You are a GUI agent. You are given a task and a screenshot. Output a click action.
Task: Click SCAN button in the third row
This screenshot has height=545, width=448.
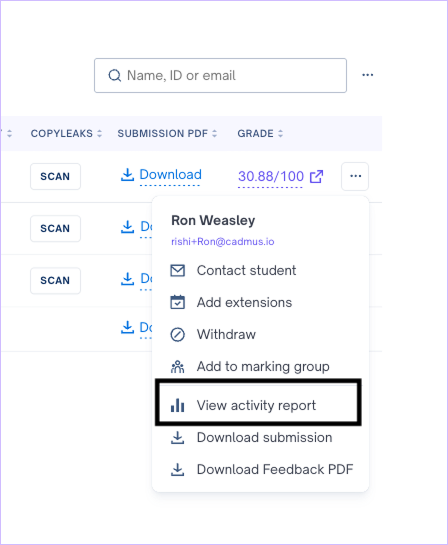coord(55,280)
